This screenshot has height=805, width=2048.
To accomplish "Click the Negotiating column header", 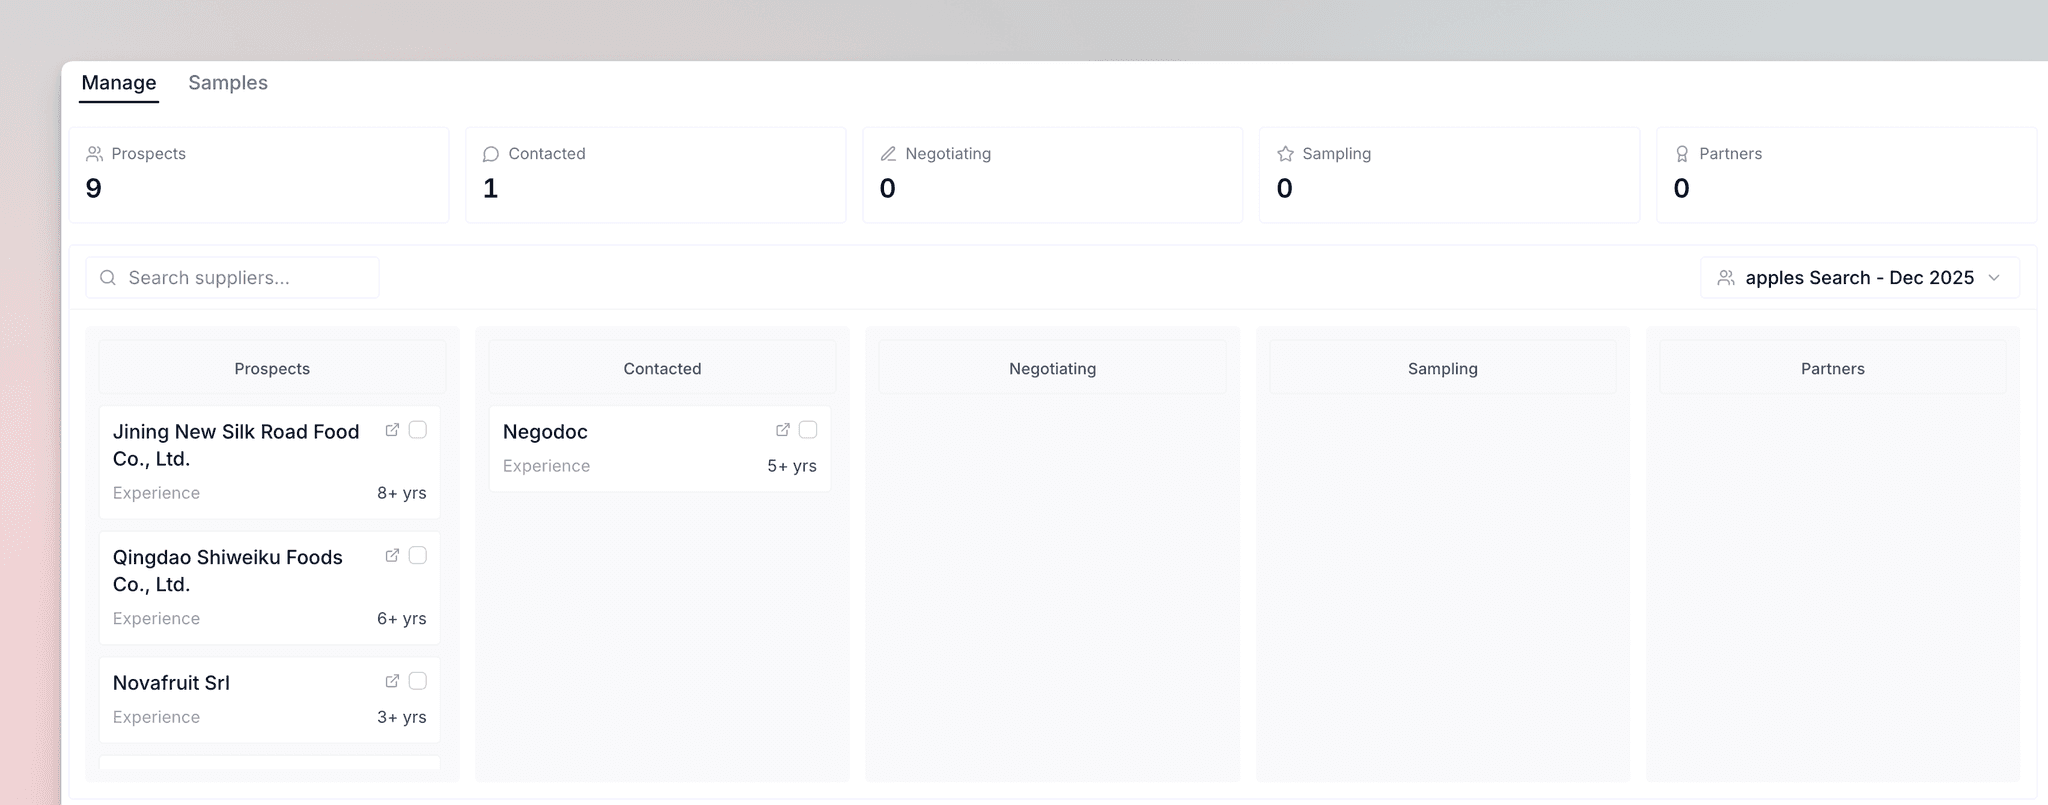I will pos(1053,368).
